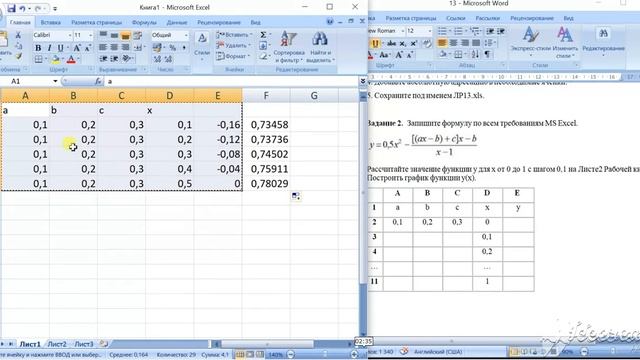The image size is (640, 360).
Task: Click AutoSum sigma icon
Action: click(x=263, y=35)
